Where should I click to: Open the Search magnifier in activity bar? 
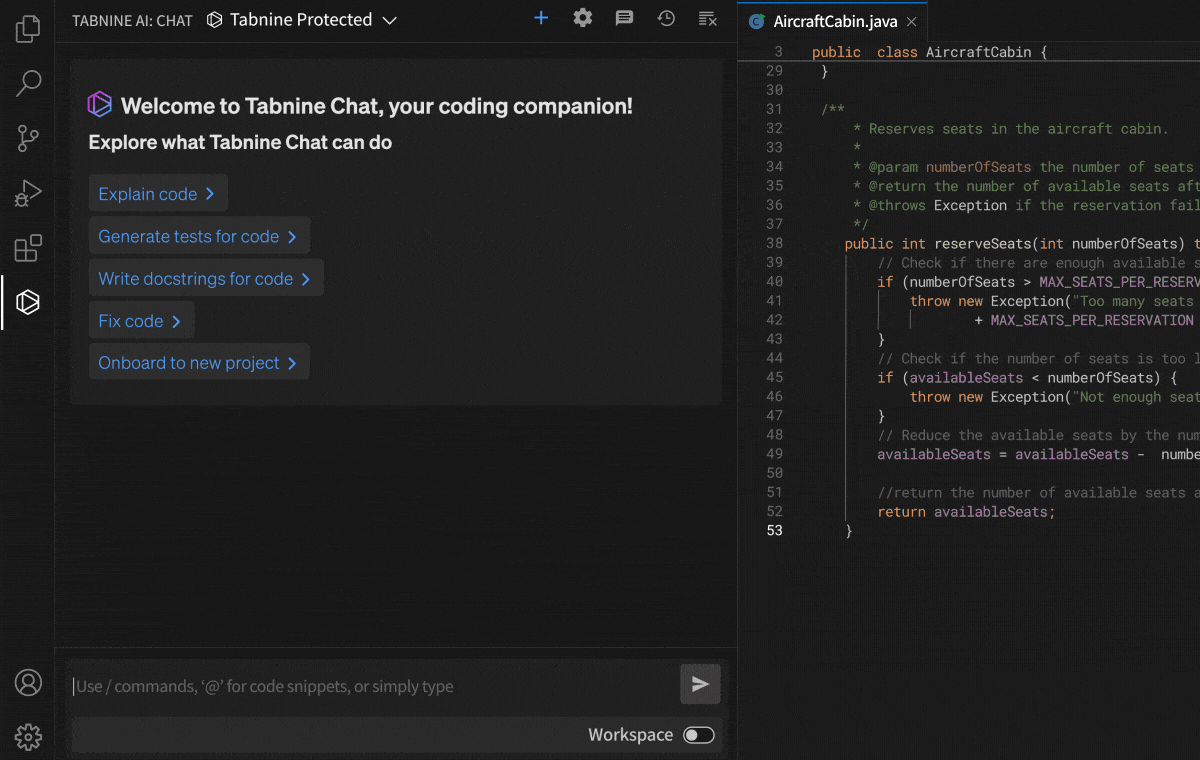(28, 83)
